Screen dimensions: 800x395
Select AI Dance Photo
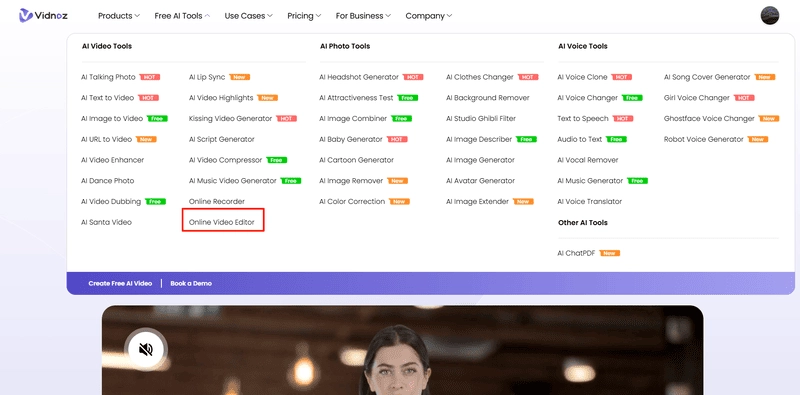tap(108, 181)
